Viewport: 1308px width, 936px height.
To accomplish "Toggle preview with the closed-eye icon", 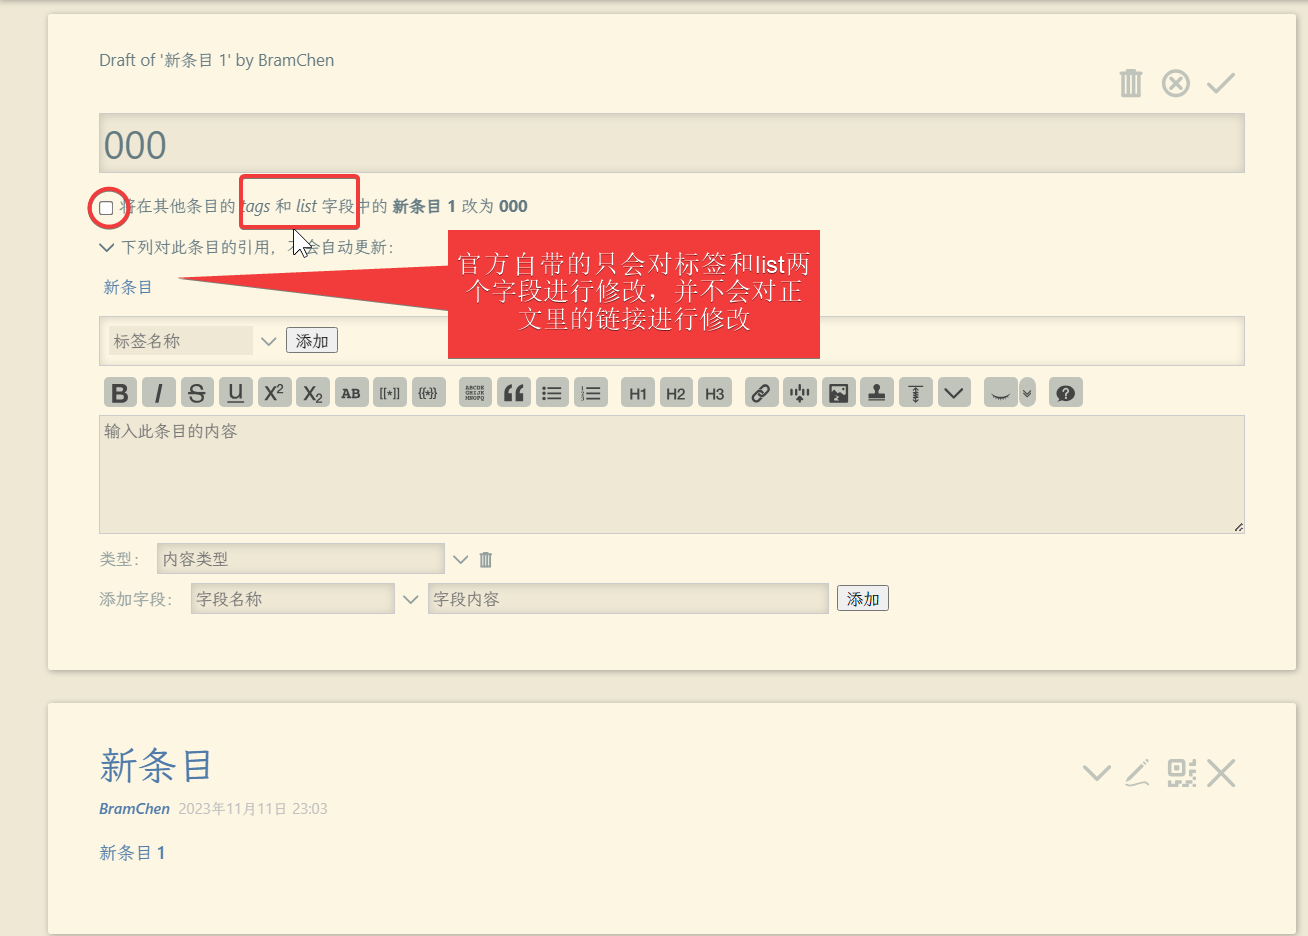I will click(x=1000, y=393).
